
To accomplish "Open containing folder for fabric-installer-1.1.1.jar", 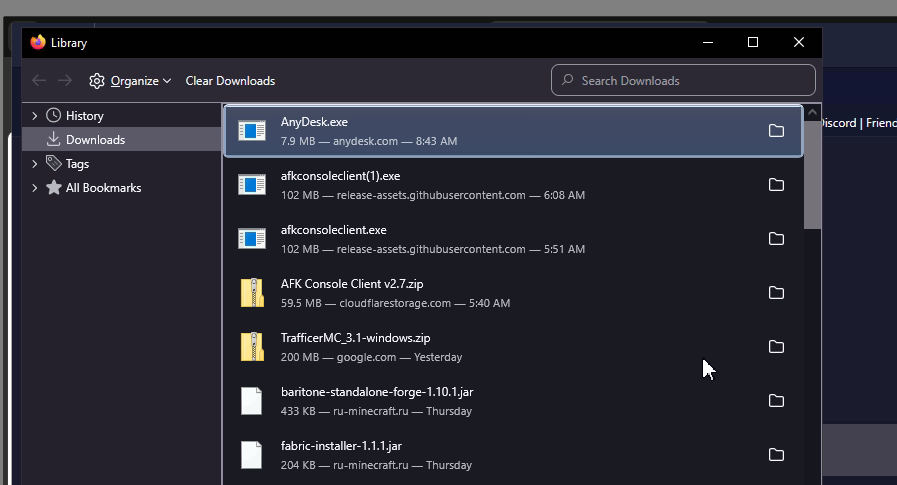I will coord(776,455).
